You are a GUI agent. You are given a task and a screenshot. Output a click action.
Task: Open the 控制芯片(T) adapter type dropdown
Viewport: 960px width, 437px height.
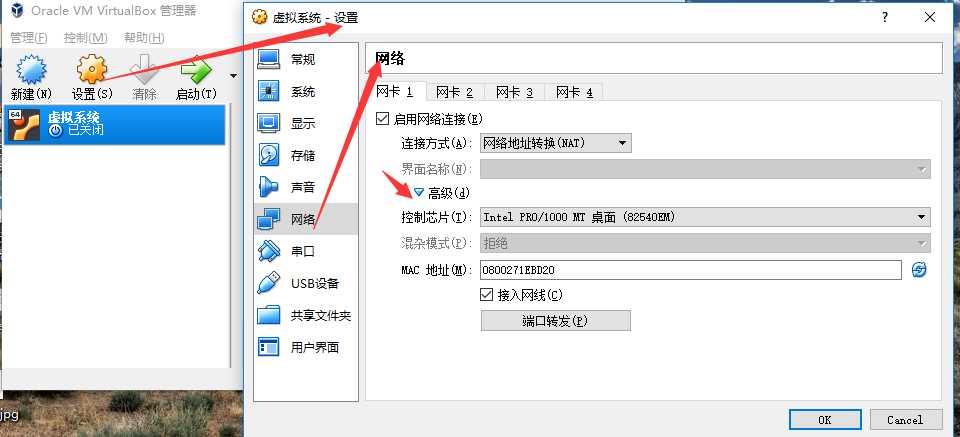pyautogui.click(x=705, y=217)
